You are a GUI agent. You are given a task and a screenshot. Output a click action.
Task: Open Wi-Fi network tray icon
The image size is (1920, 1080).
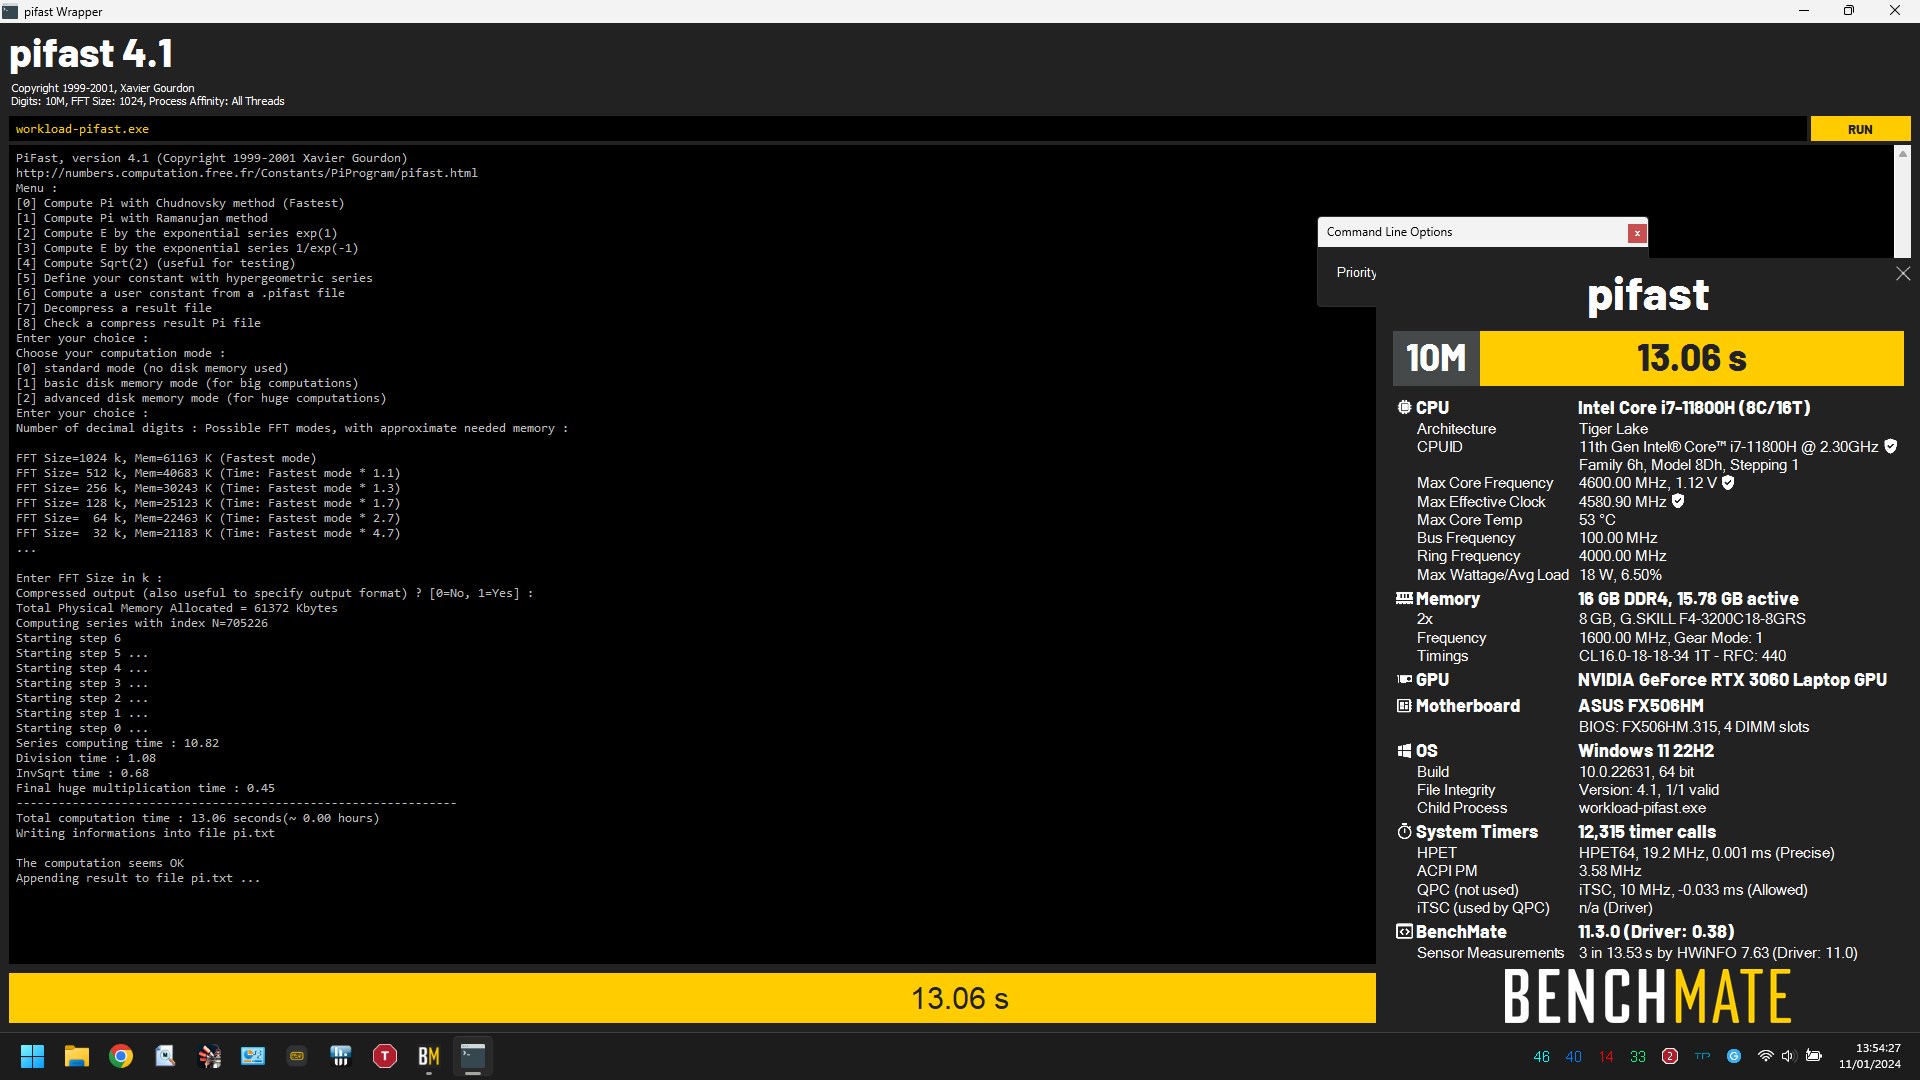1765,1056
